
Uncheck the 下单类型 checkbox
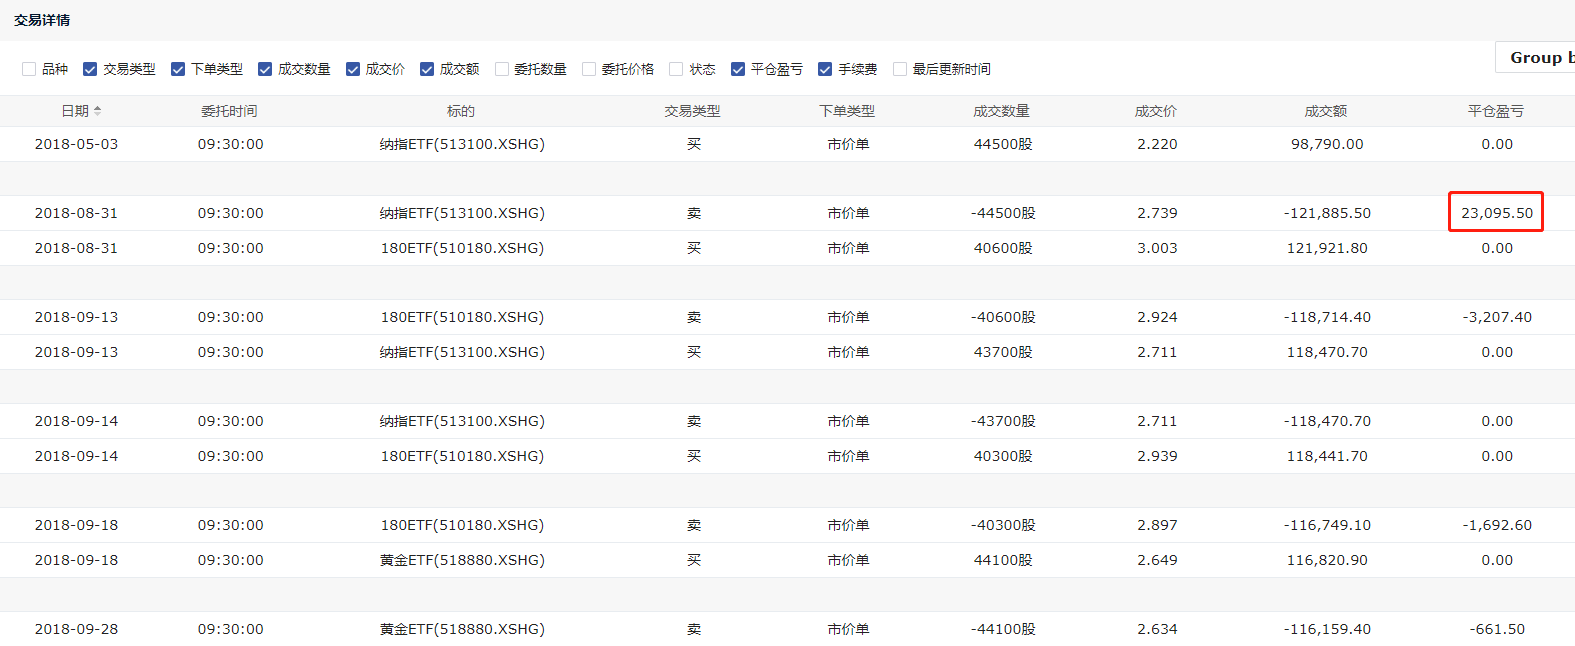coord(178,69)
